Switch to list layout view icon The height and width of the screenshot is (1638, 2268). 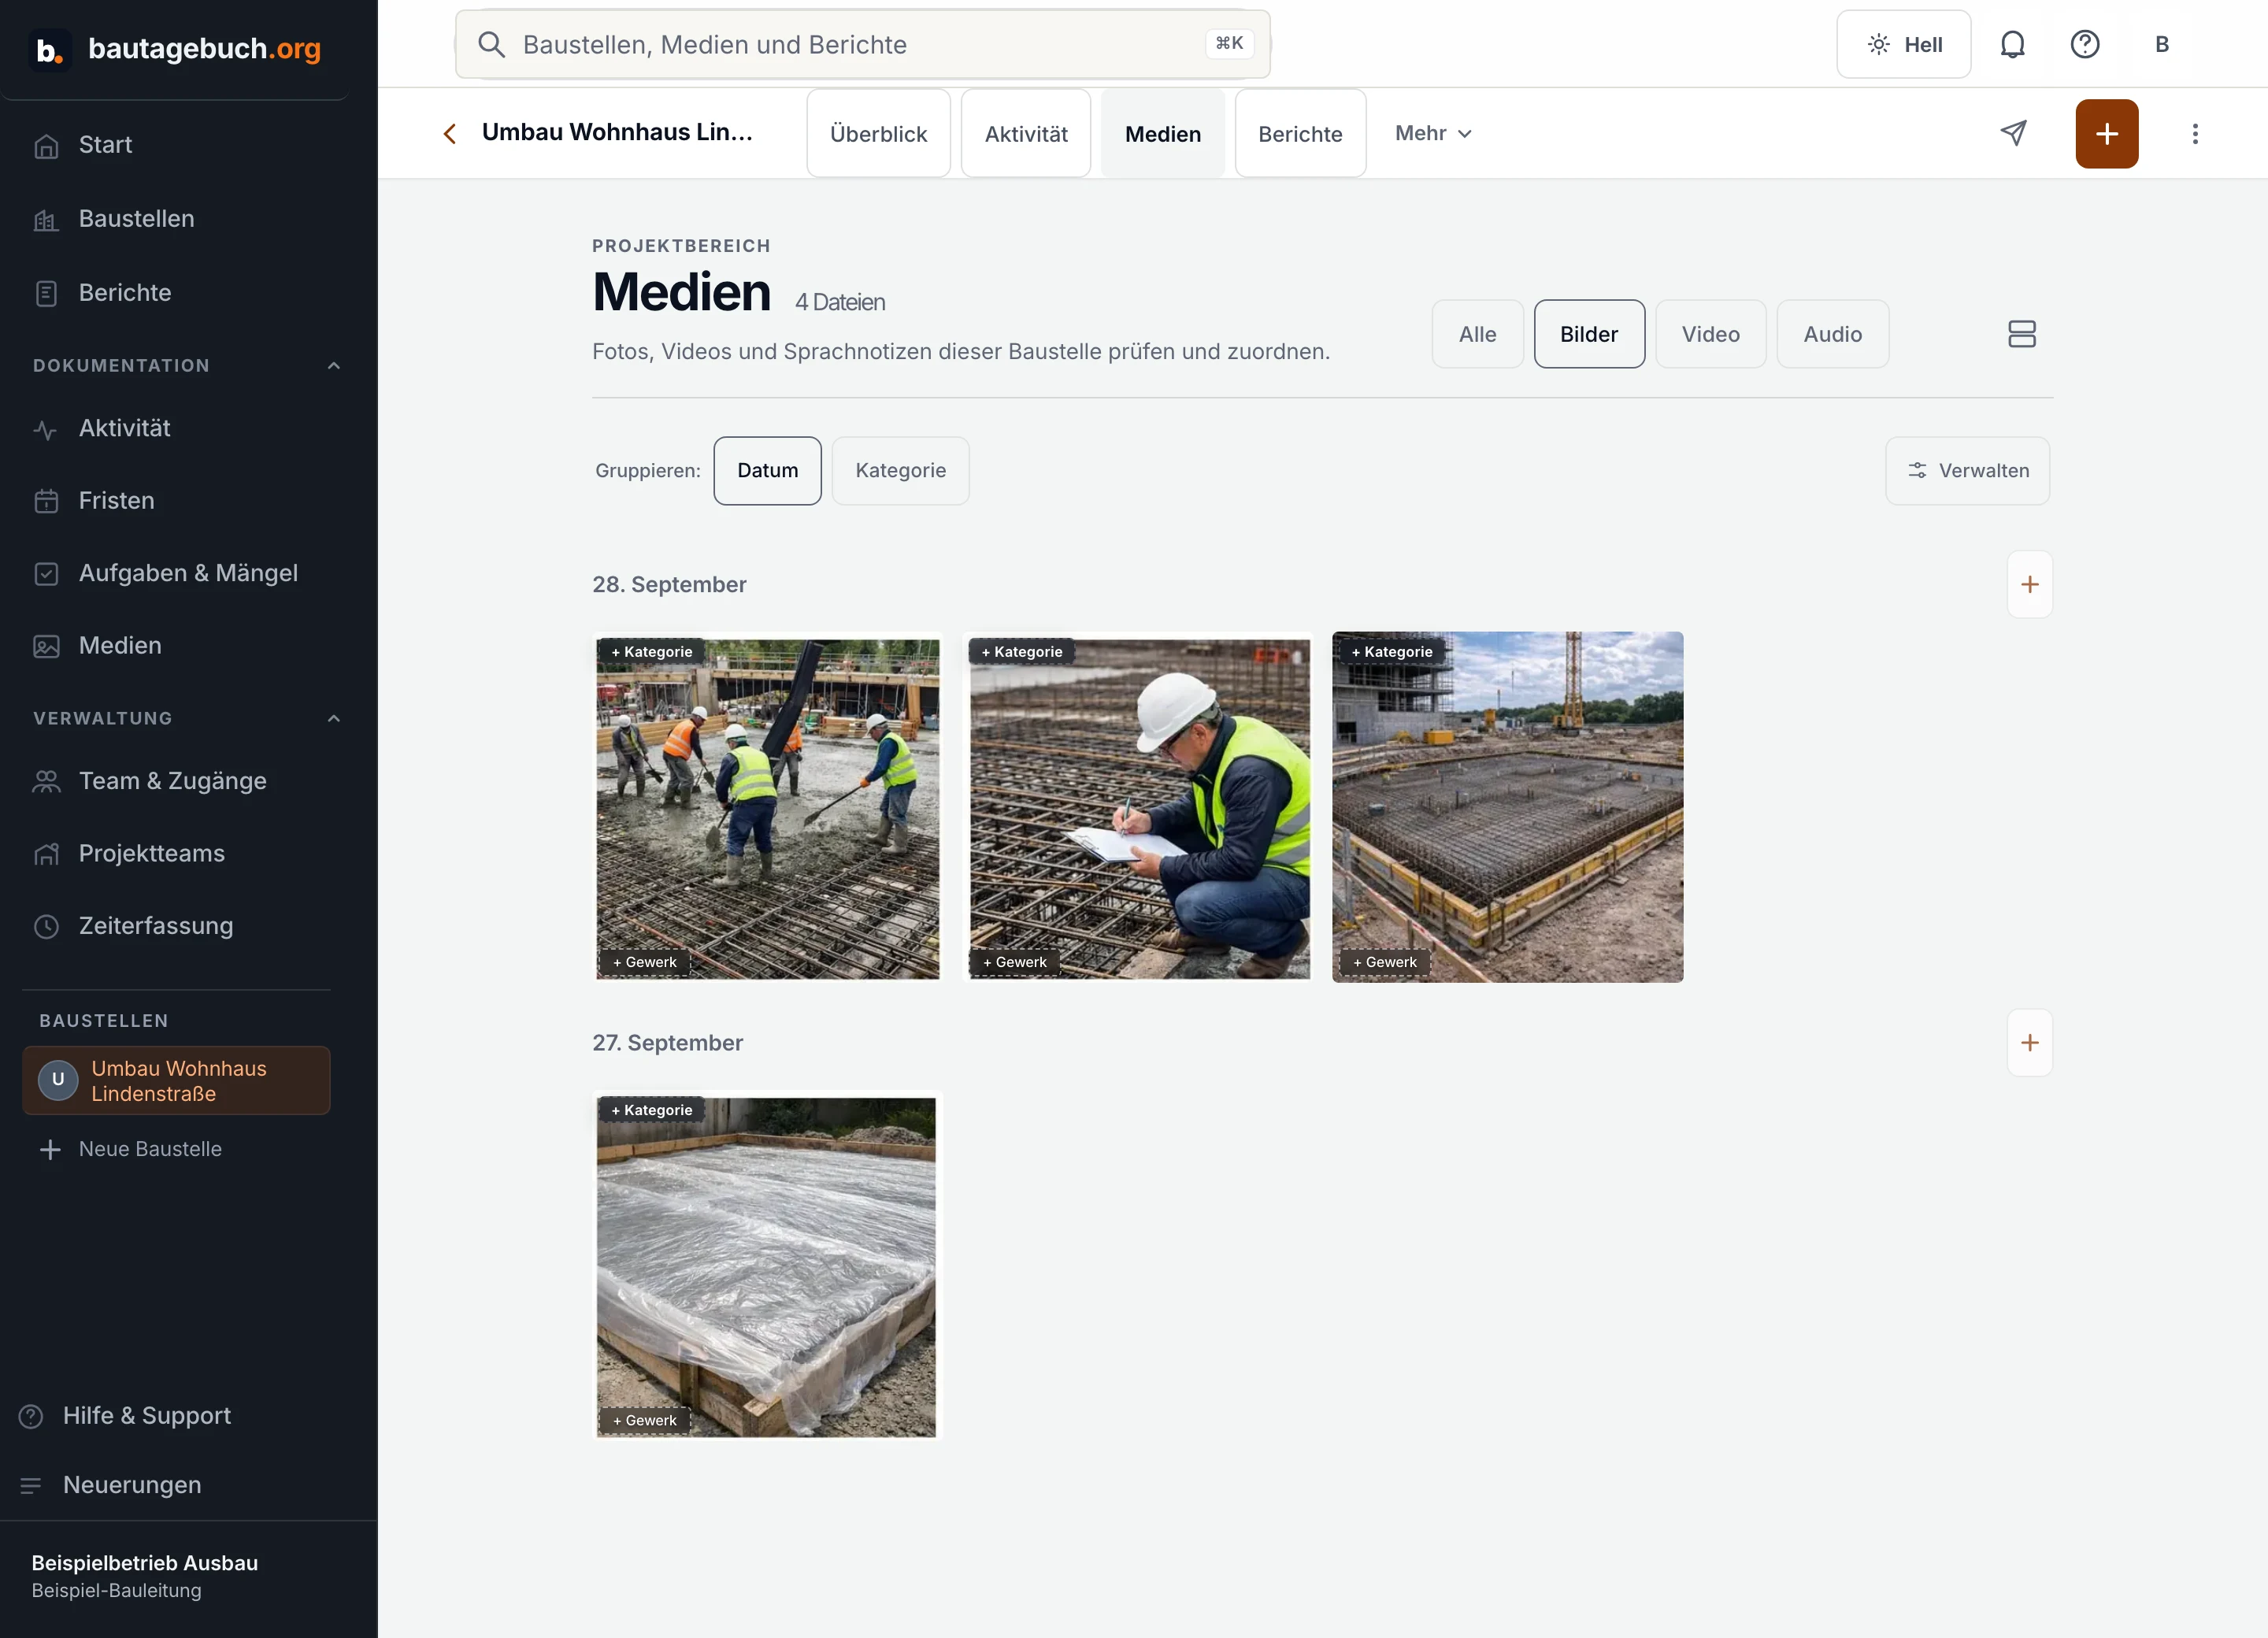[2021, 334]
